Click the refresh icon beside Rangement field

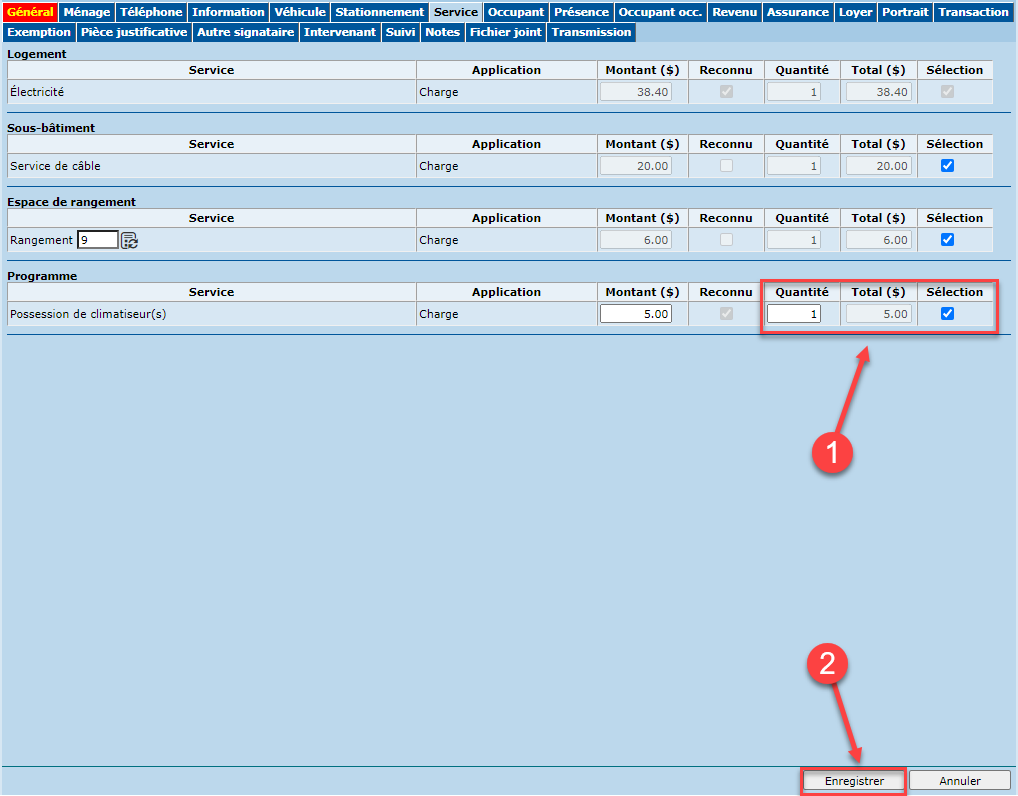pyautogui.click(x=129, y=240)
